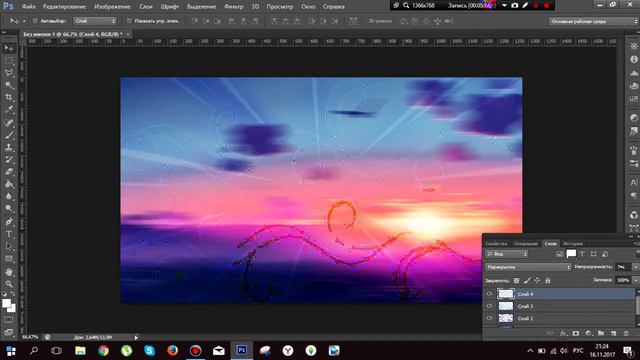Open the Фильтр menu
This screenshot has height=360, width=640.
point(233,7)
